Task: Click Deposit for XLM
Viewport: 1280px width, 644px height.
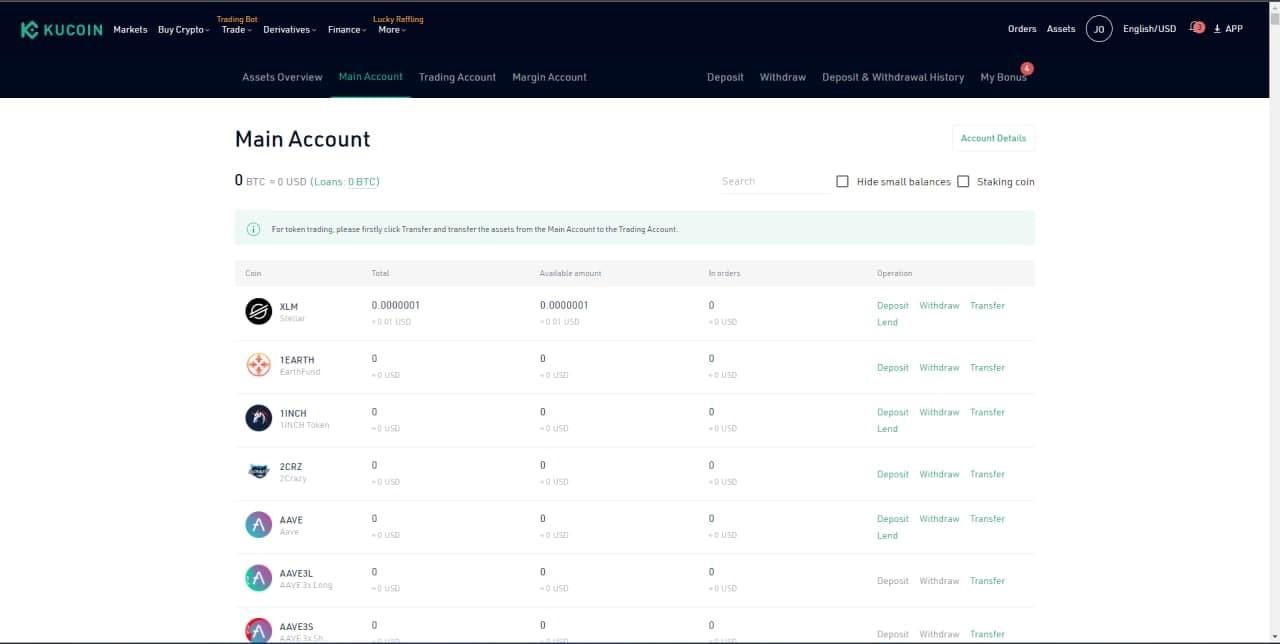Action: click(892, 306)
